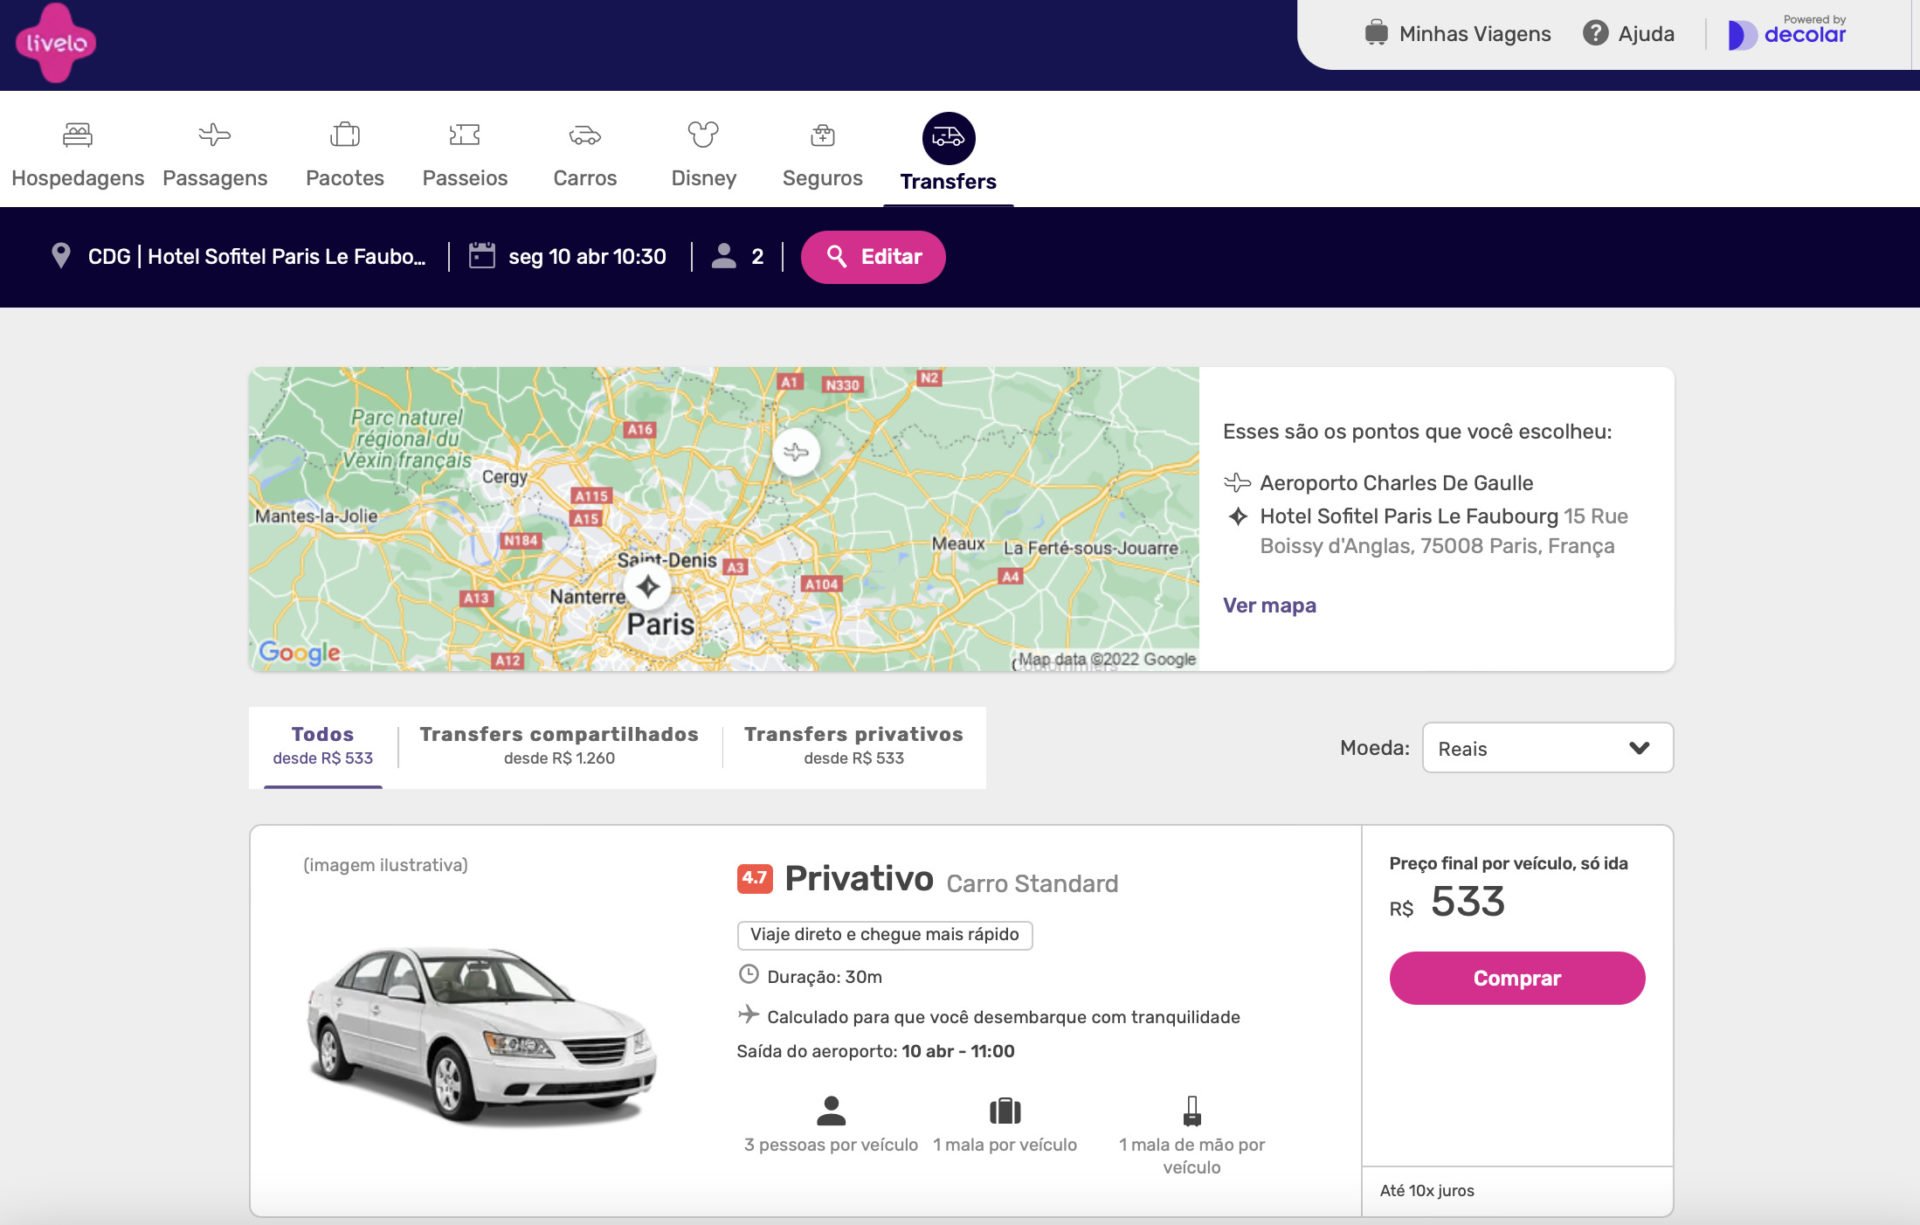Click the airport marker on the map
The height and width of the screenshot is (1225, 1920).
point(796,452)
